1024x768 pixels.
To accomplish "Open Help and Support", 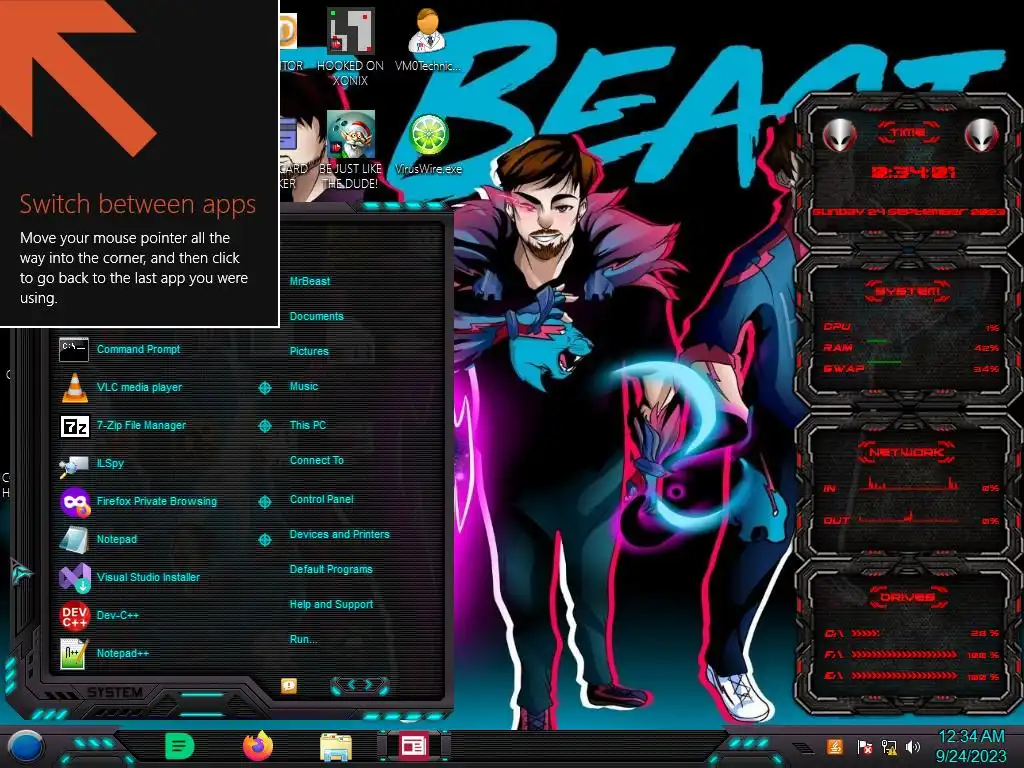I will coord(331,605).
